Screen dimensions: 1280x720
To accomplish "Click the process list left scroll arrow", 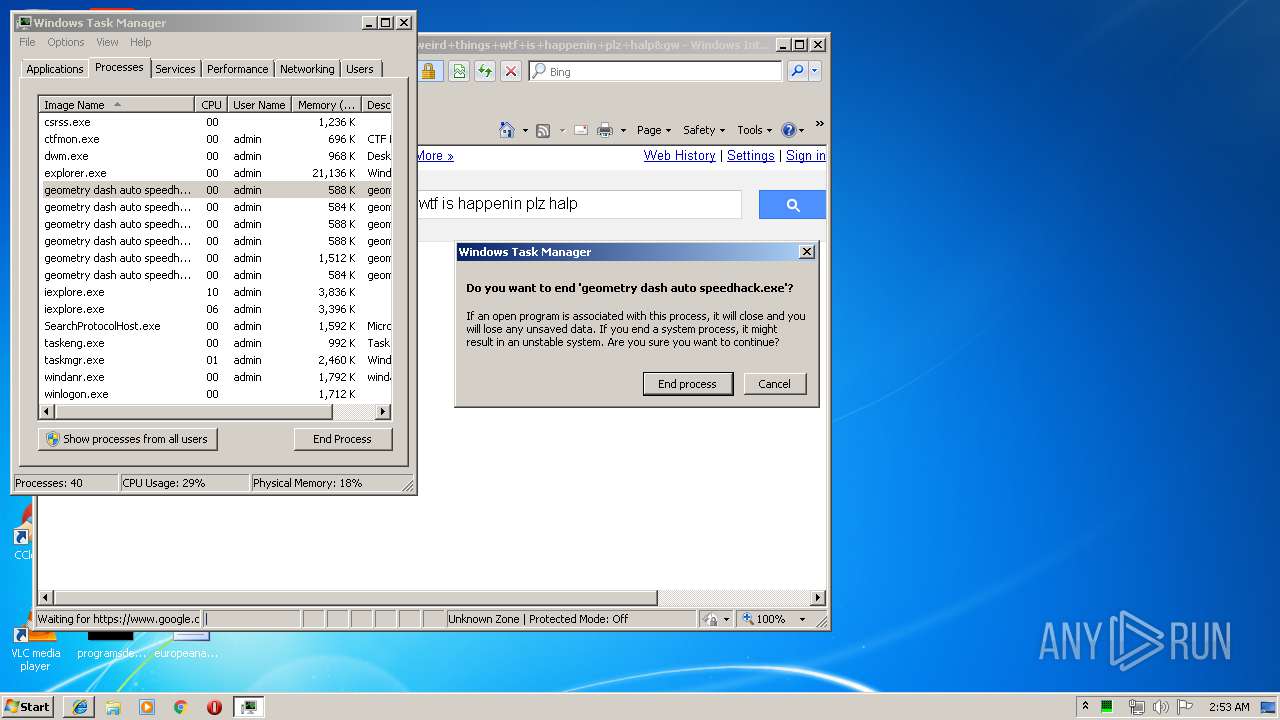I will click(x=47, y=412).
